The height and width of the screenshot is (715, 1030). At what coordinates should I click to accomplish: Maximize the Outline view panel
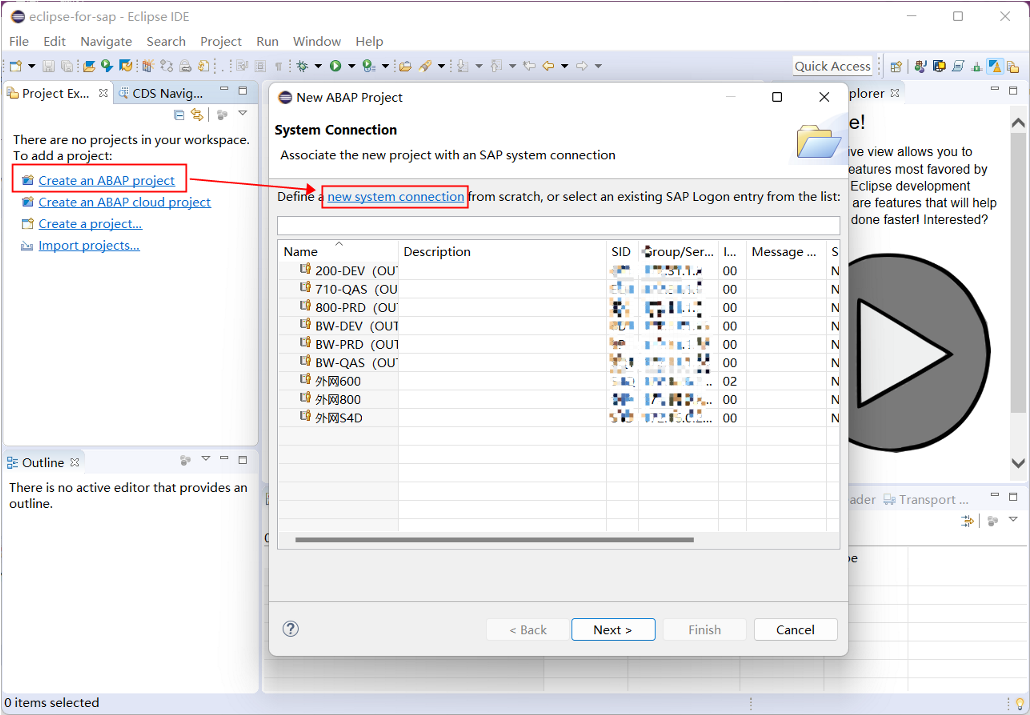(242, 459)
